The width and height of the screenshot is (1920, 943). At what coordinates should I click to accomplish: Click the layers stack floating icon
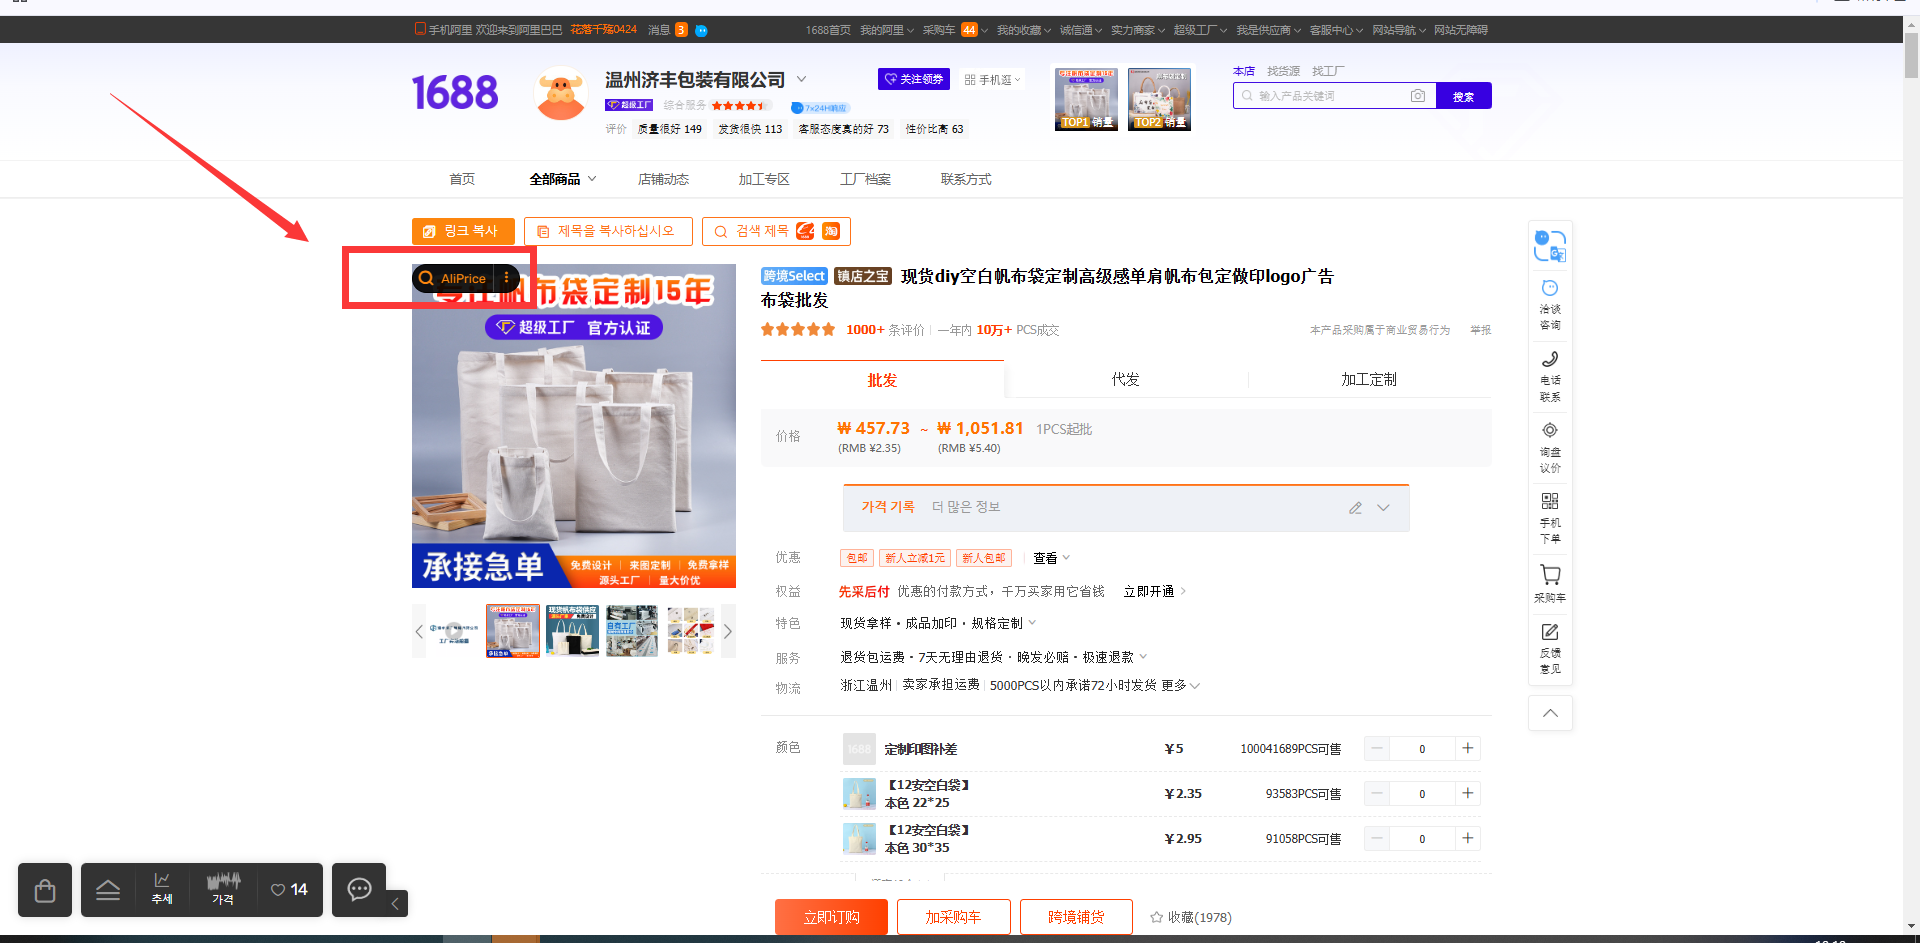coord(108,890)
